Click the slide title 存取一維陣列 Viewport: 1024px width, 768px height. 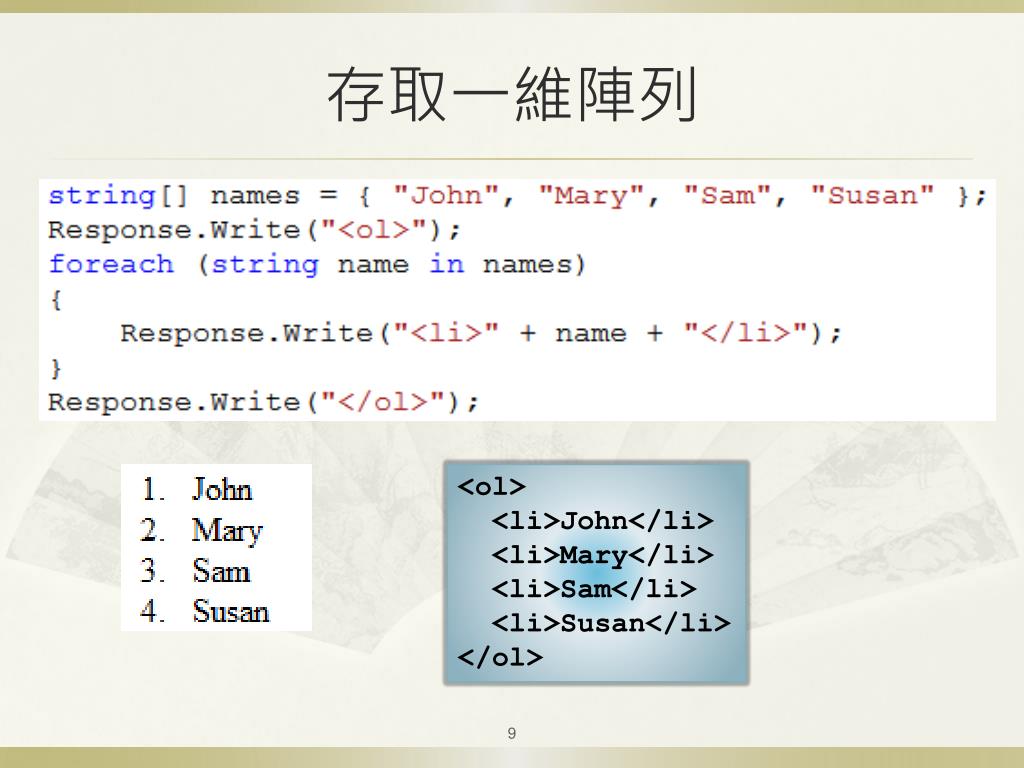(x=512, y=95)
